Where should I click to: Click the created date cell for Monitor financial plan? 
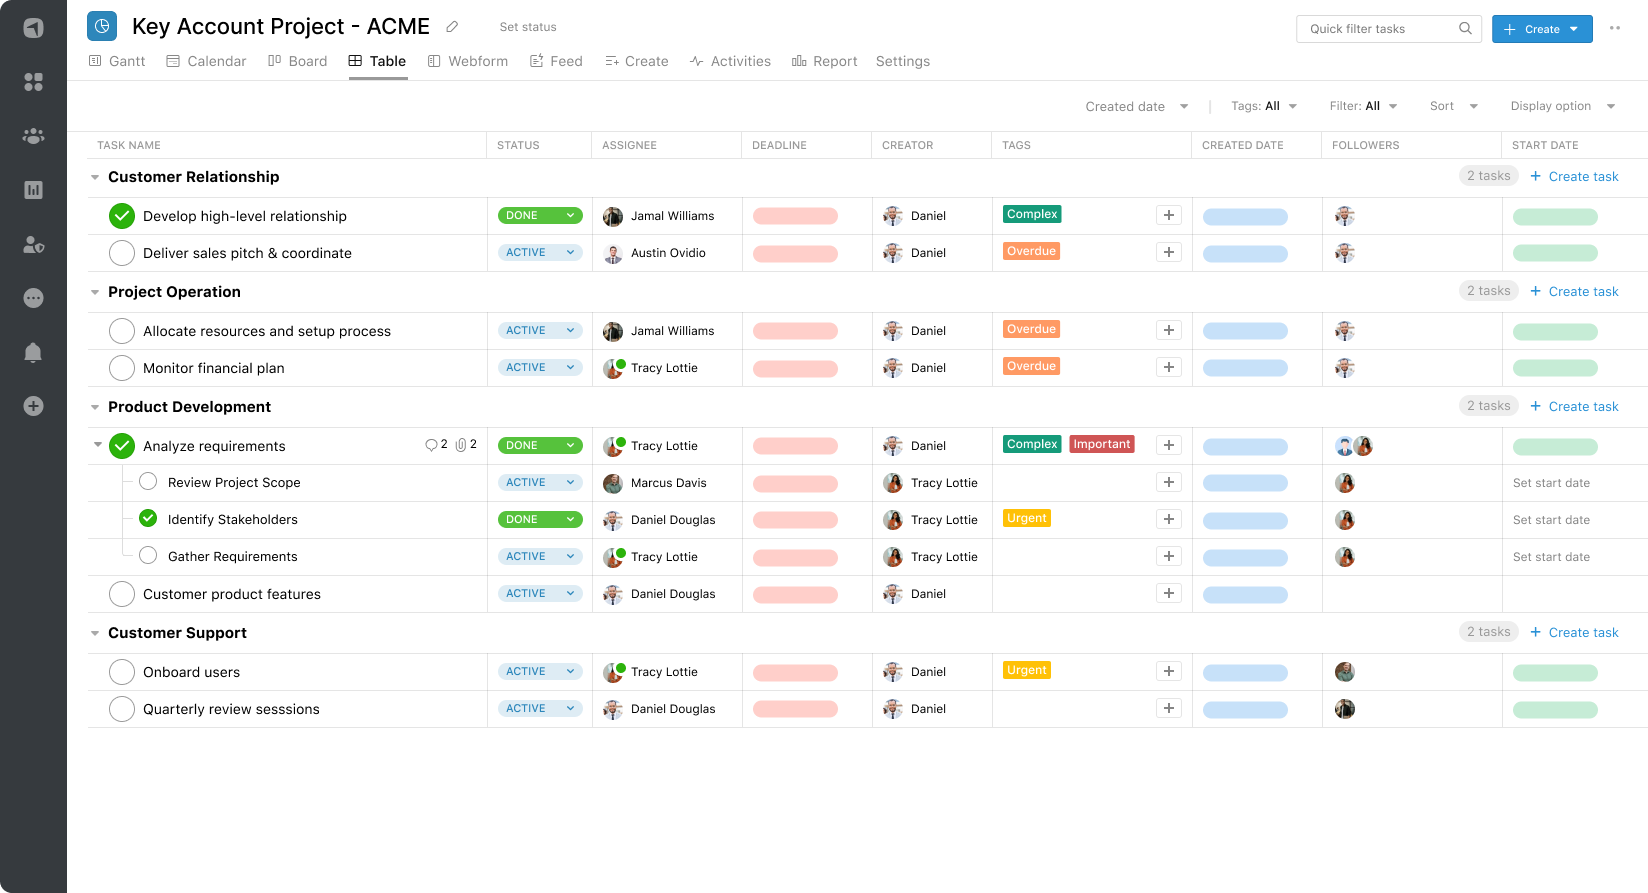(x=1245, y=368)
